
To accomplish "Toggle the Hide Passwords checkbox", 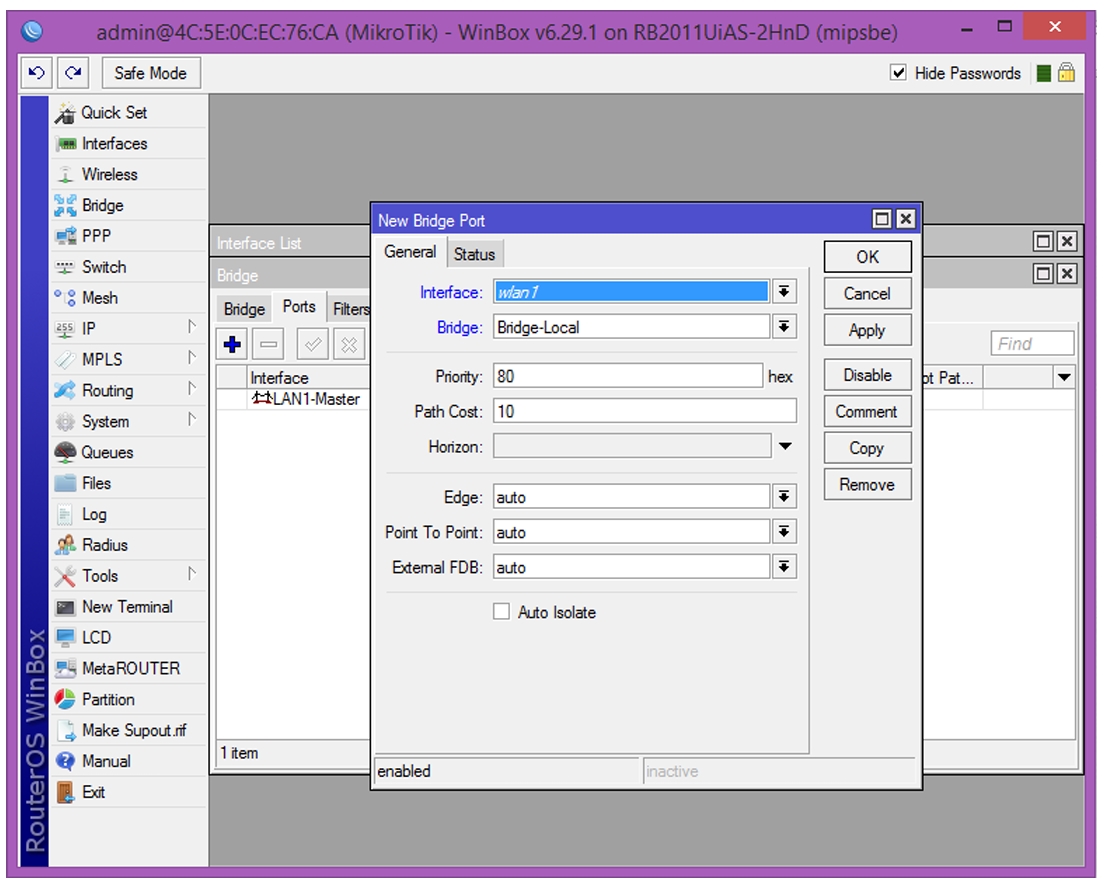I will [899, 73].
